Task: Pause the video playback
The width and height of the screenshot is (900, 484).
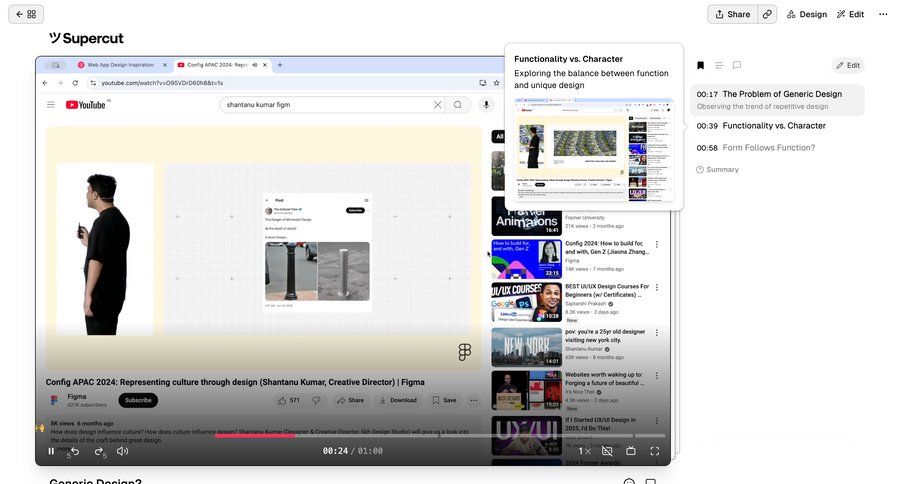Action: pyautogui.click(x=51, y=451)
